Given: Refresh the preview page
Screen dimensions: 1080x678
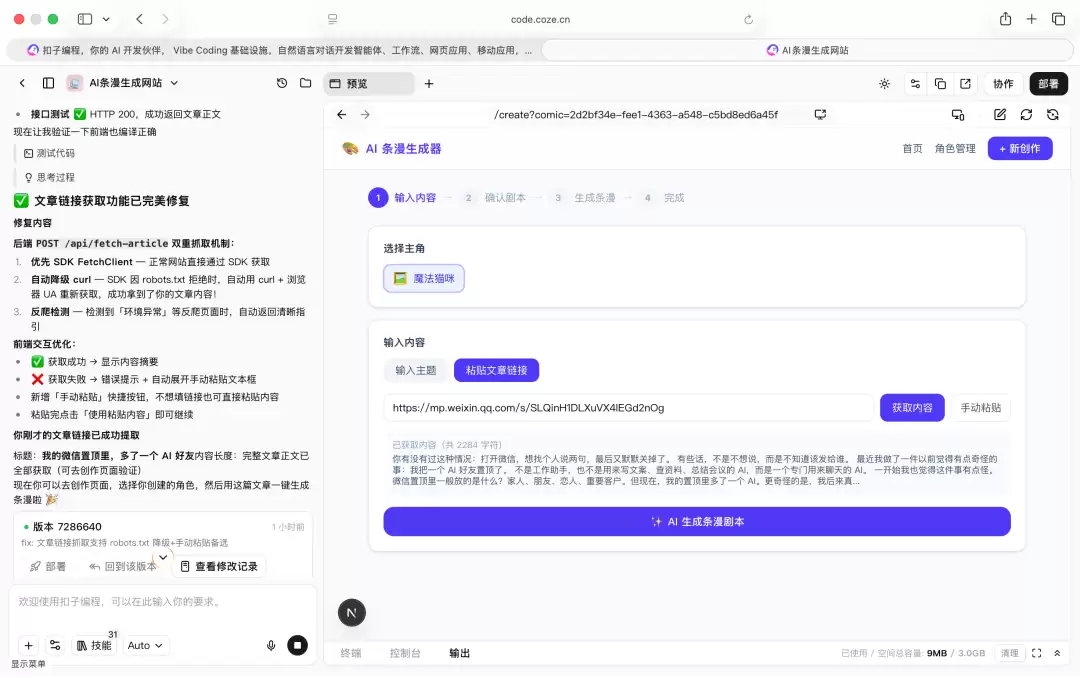Looking at the screenshot, I should tap(1026, 114).
